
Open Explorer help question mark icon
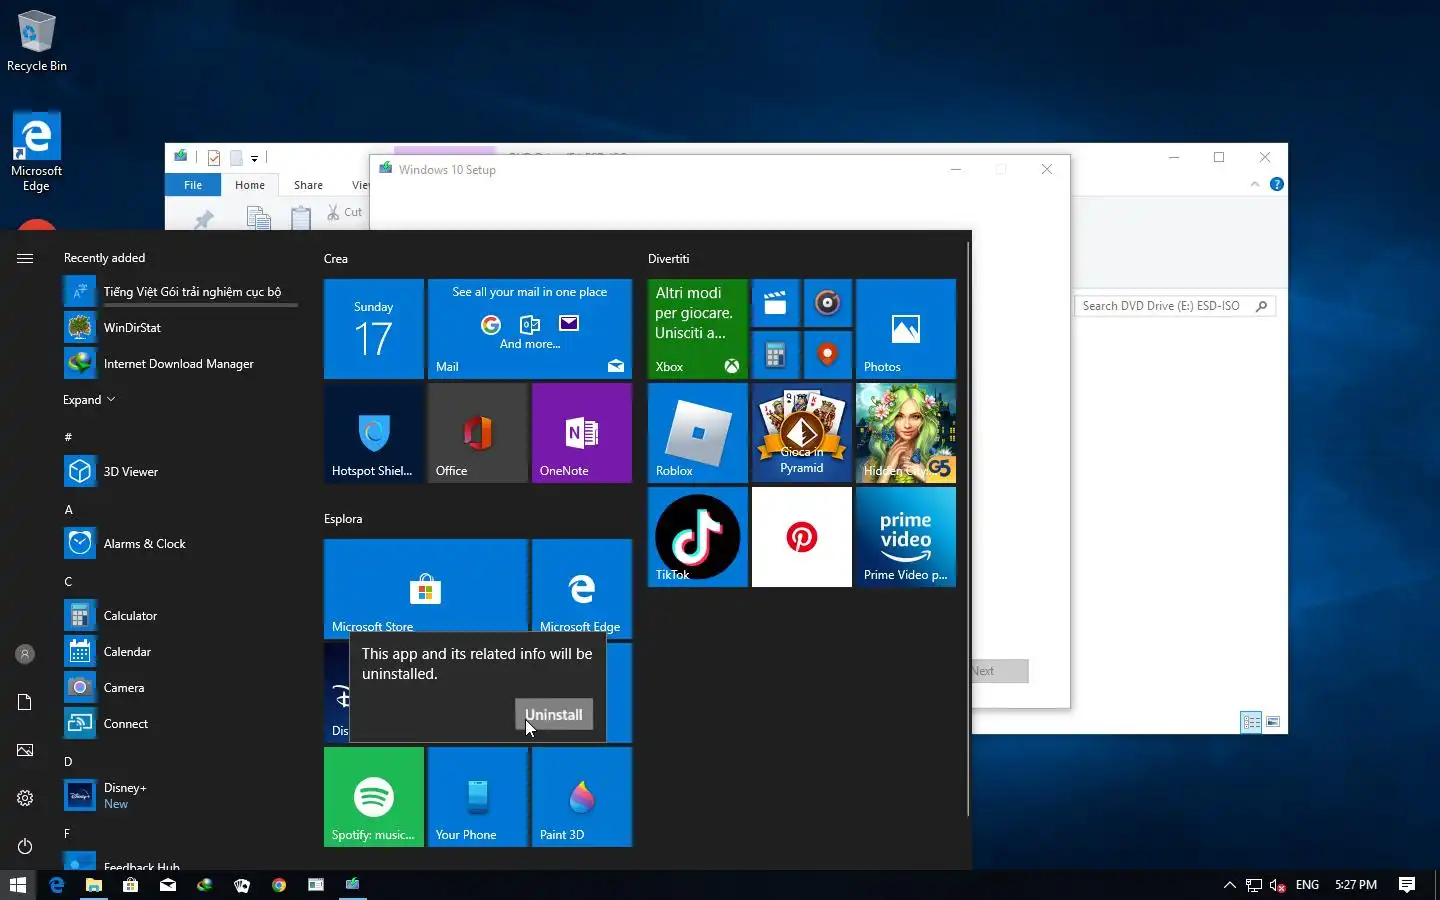coord(1276,184)
